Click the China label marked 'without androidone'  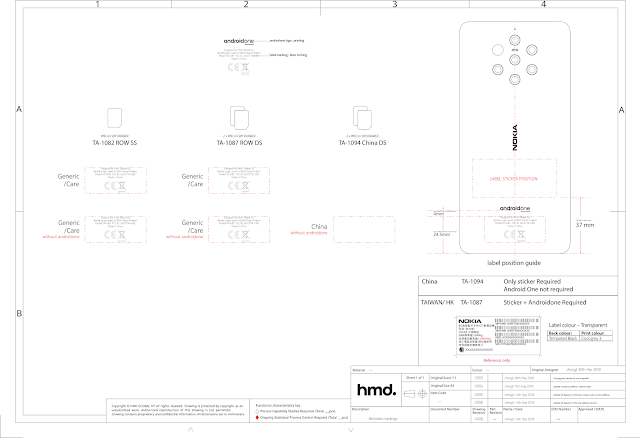[x=309, y=229]
